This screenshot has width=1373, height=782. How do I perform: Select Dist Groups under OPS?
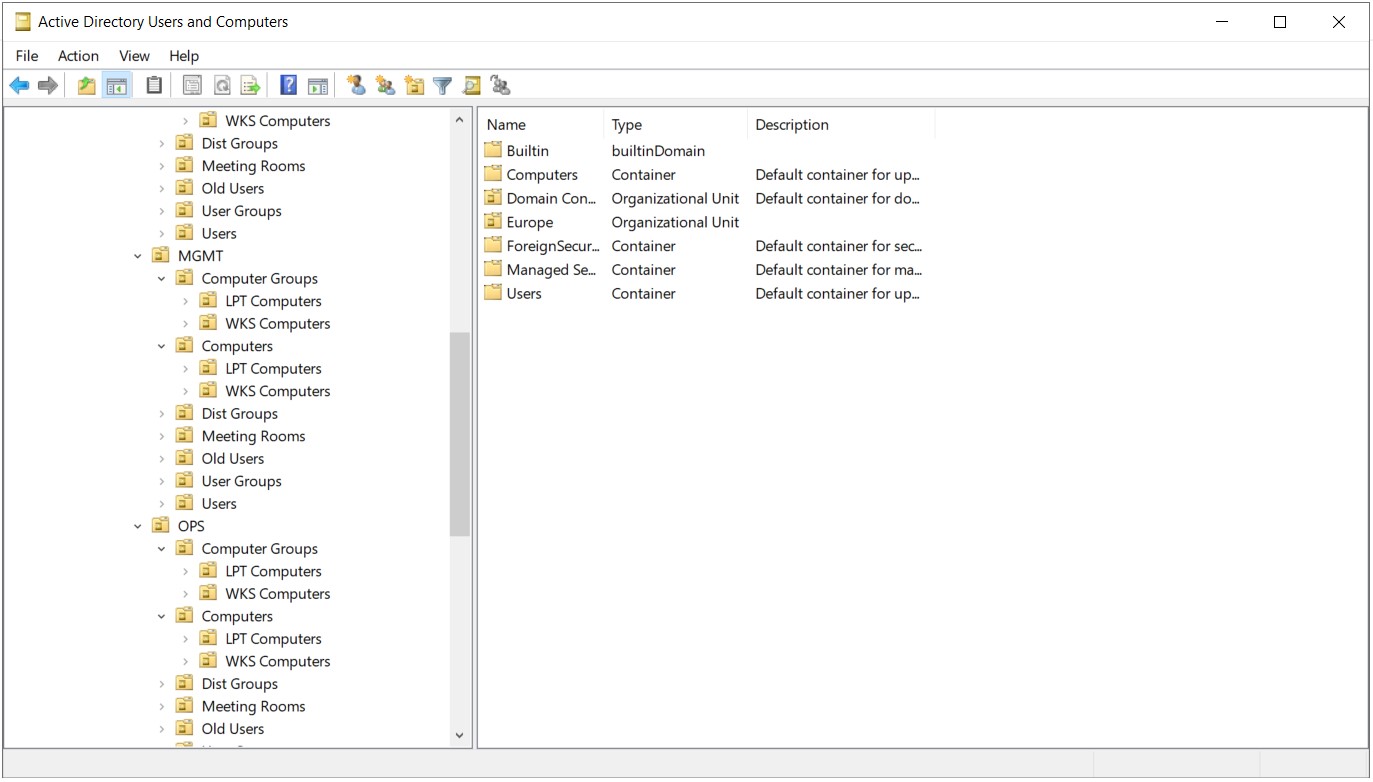[x=240, y=684]
